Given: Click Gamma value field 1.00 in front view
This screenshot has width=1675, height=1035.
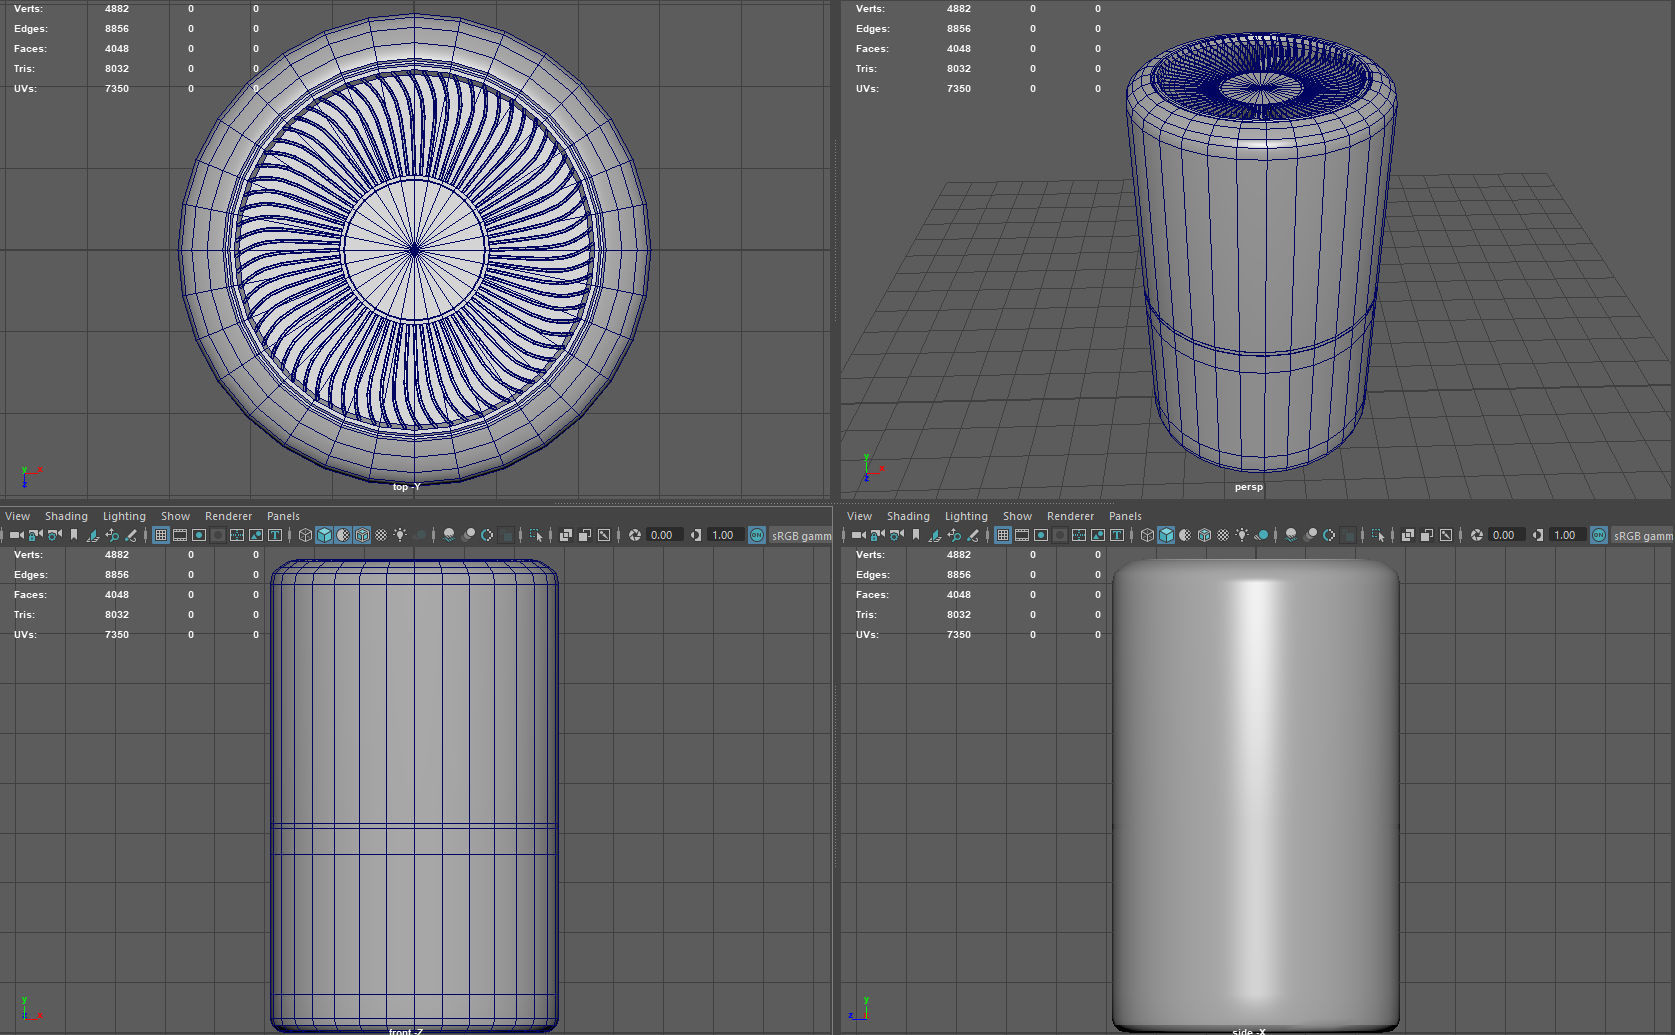Looking at the screenshot, I should tap(724, 535).
